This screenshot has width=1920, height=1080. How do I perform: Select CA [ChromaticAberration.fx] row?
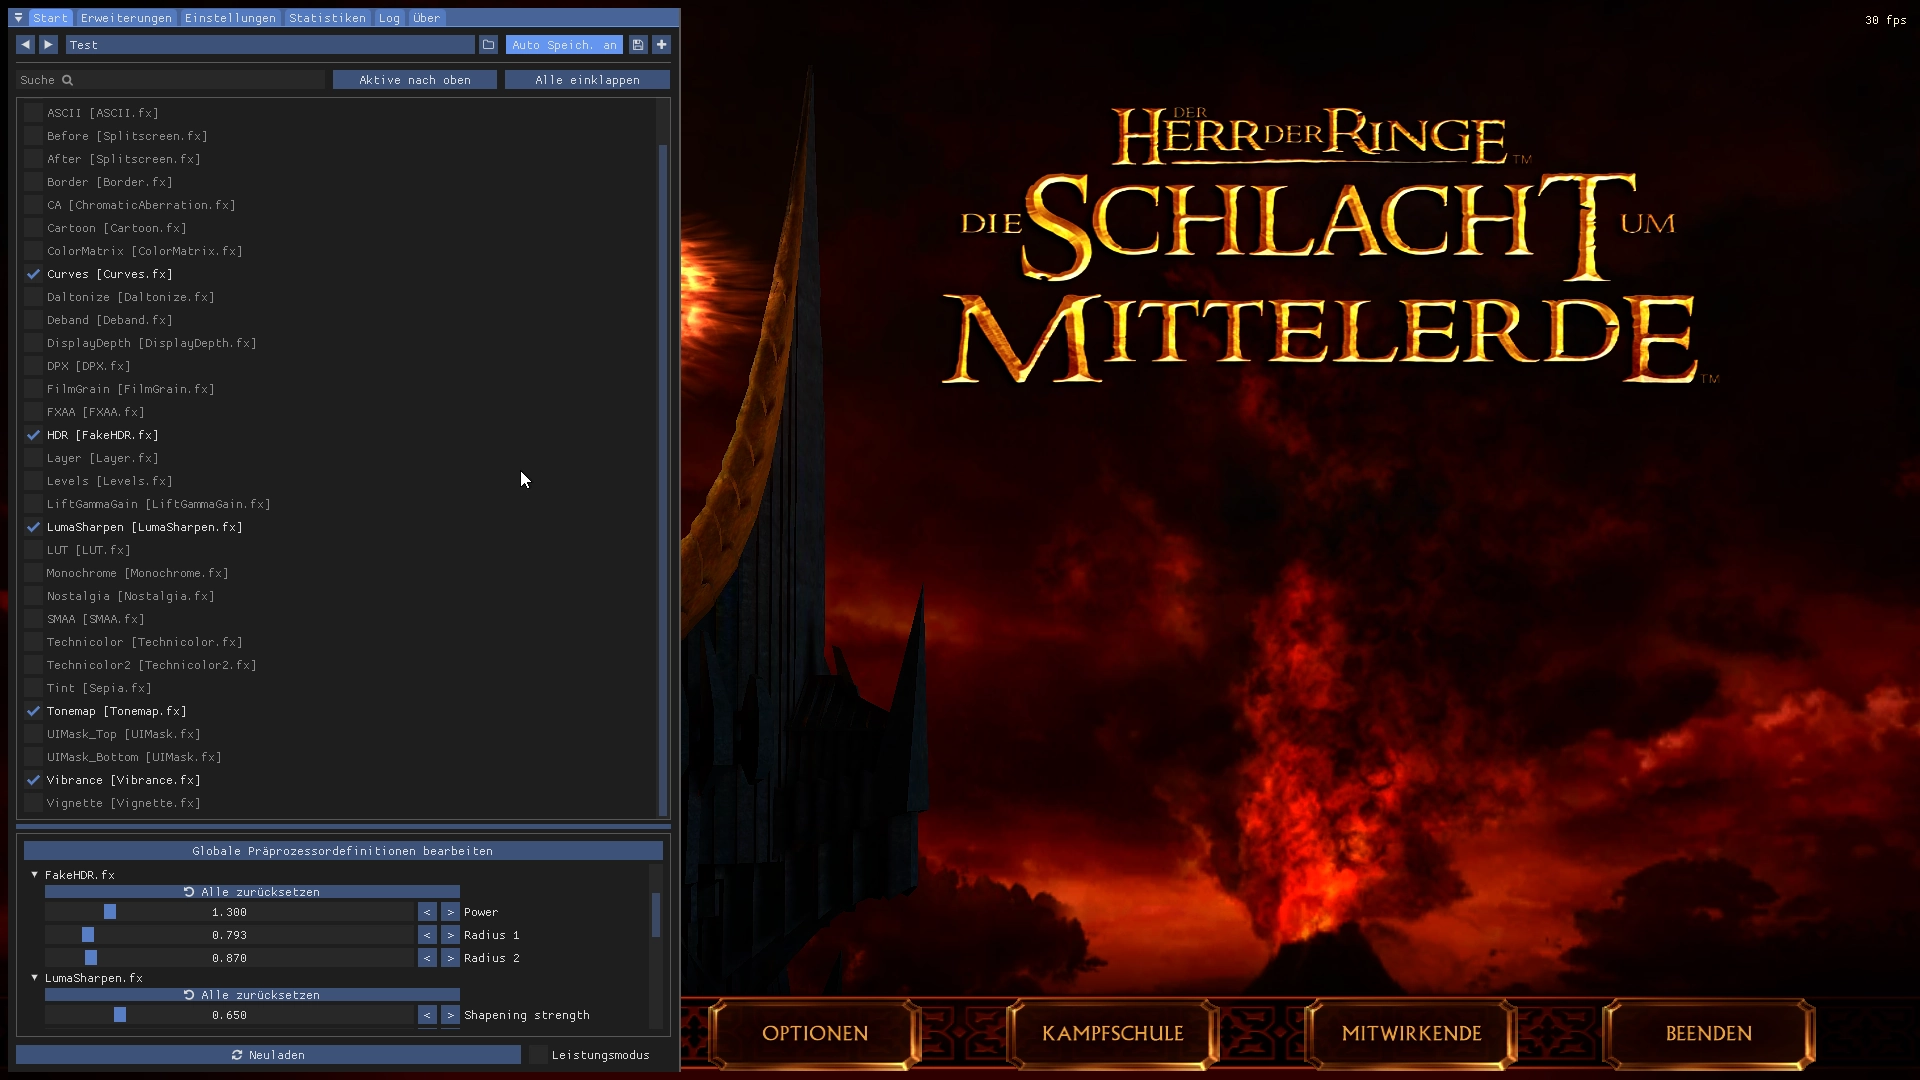pyautogui.click(x=141, y=205)
